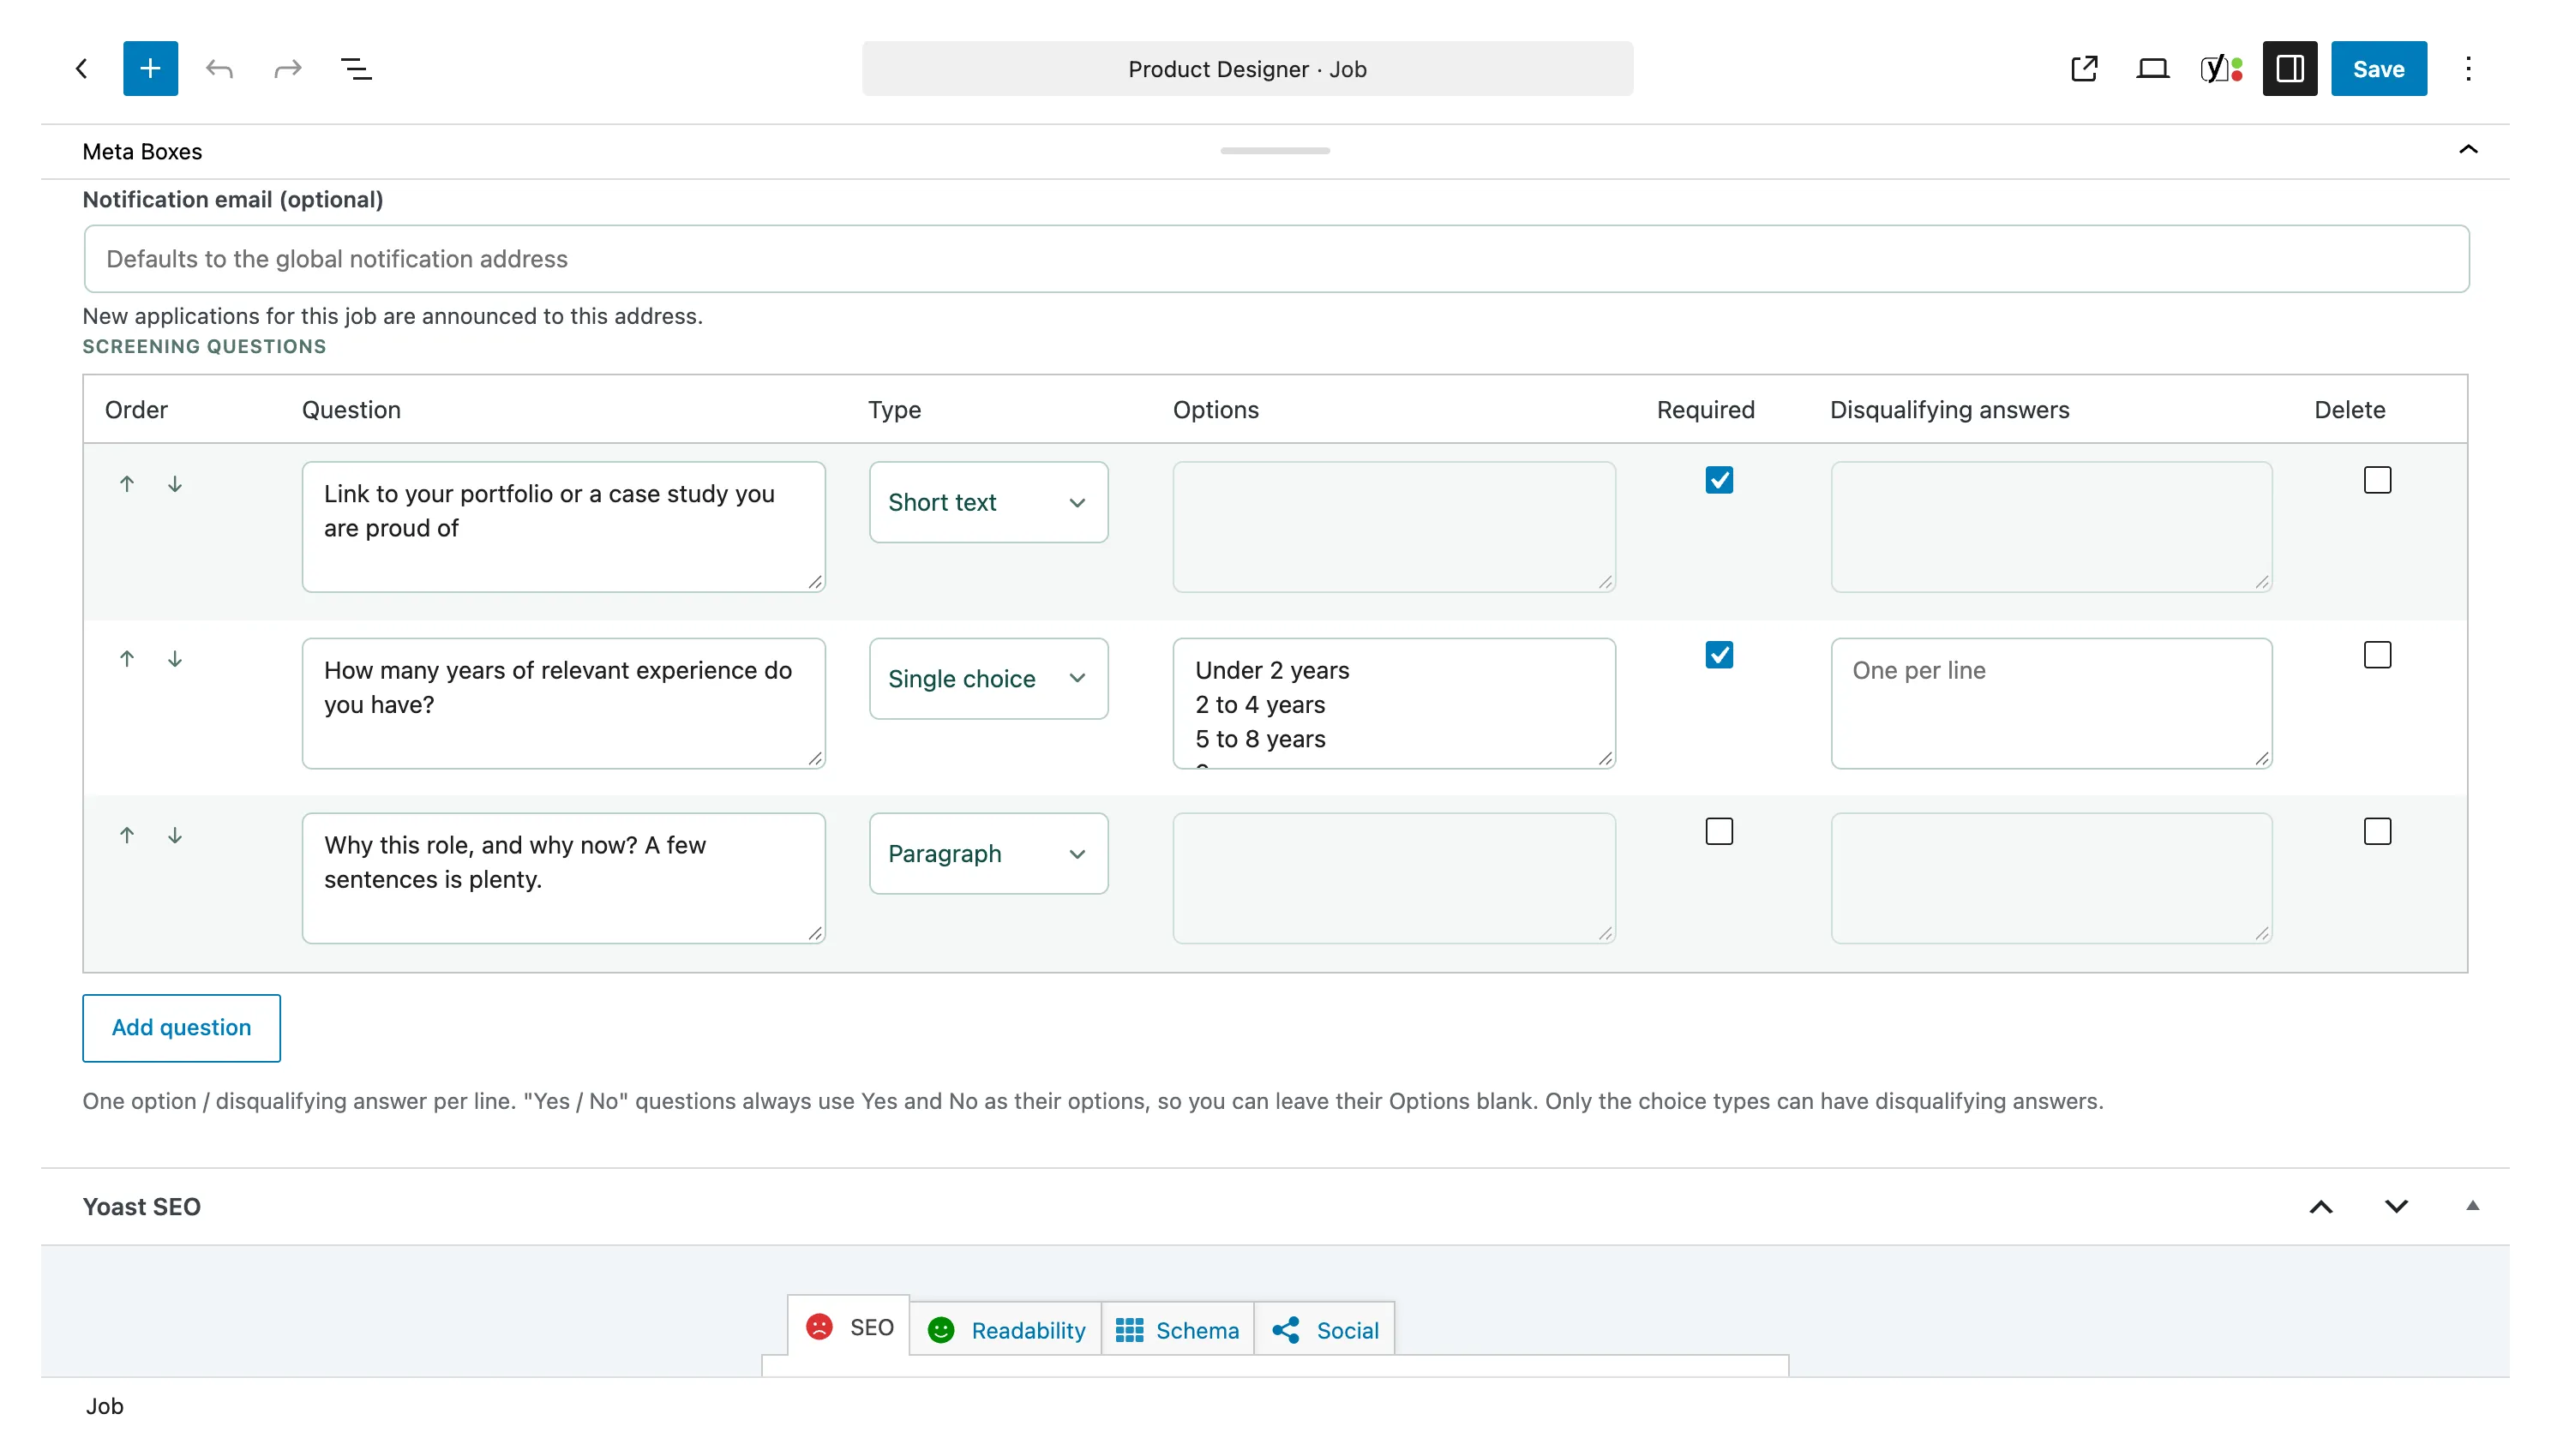Check Delete for the portfolio question
This screenshot has width=2551, height=1456.
[2377, 480]
